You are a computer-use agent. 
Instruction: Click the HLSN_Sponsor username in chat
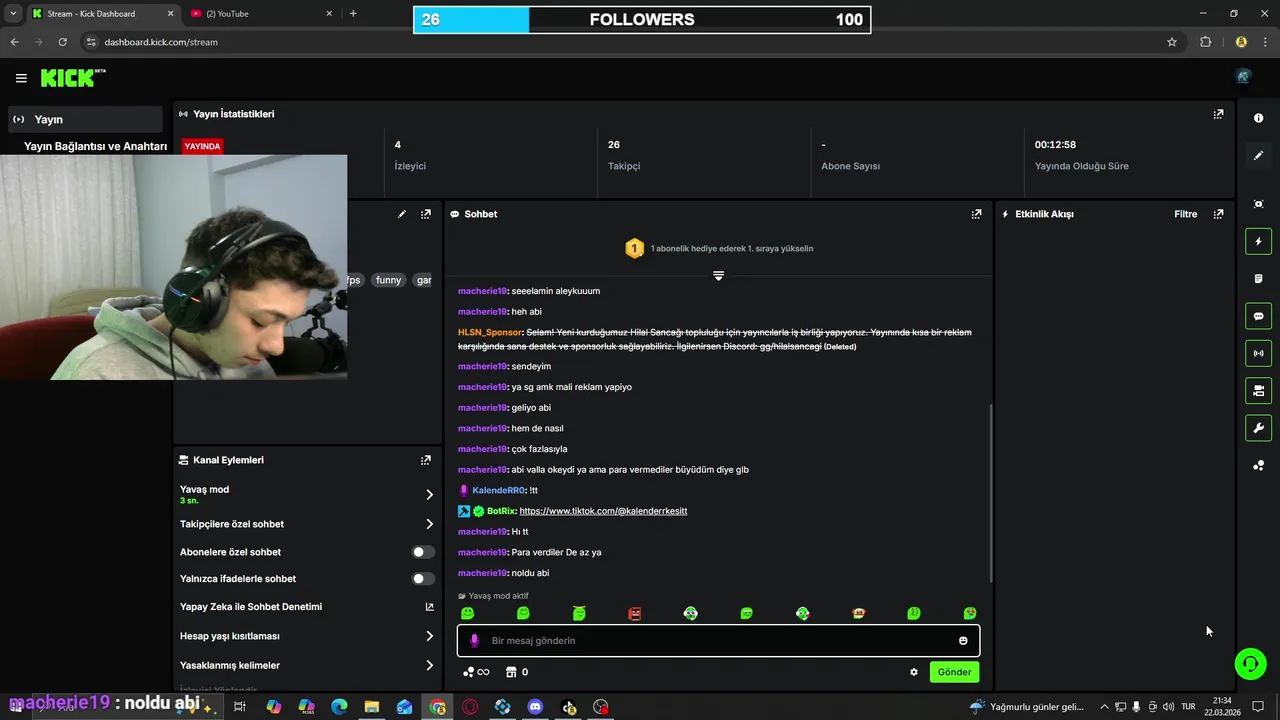pyautogui.click(x=490, y=332)
